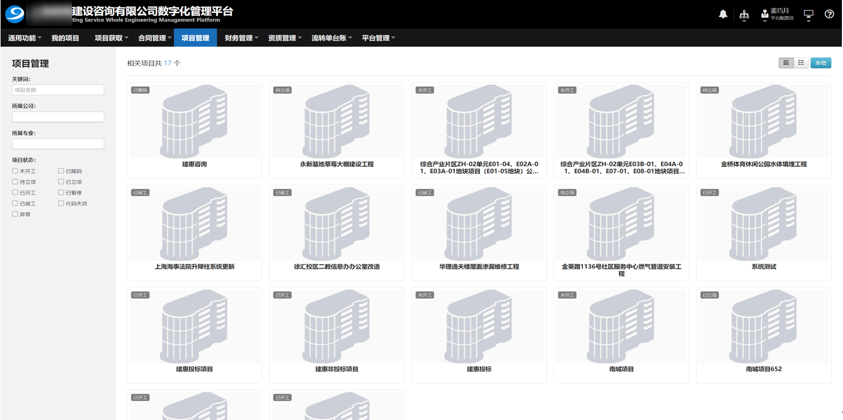Click the platform logo in the header
843x420 pixels.
(x=15, y=15)
